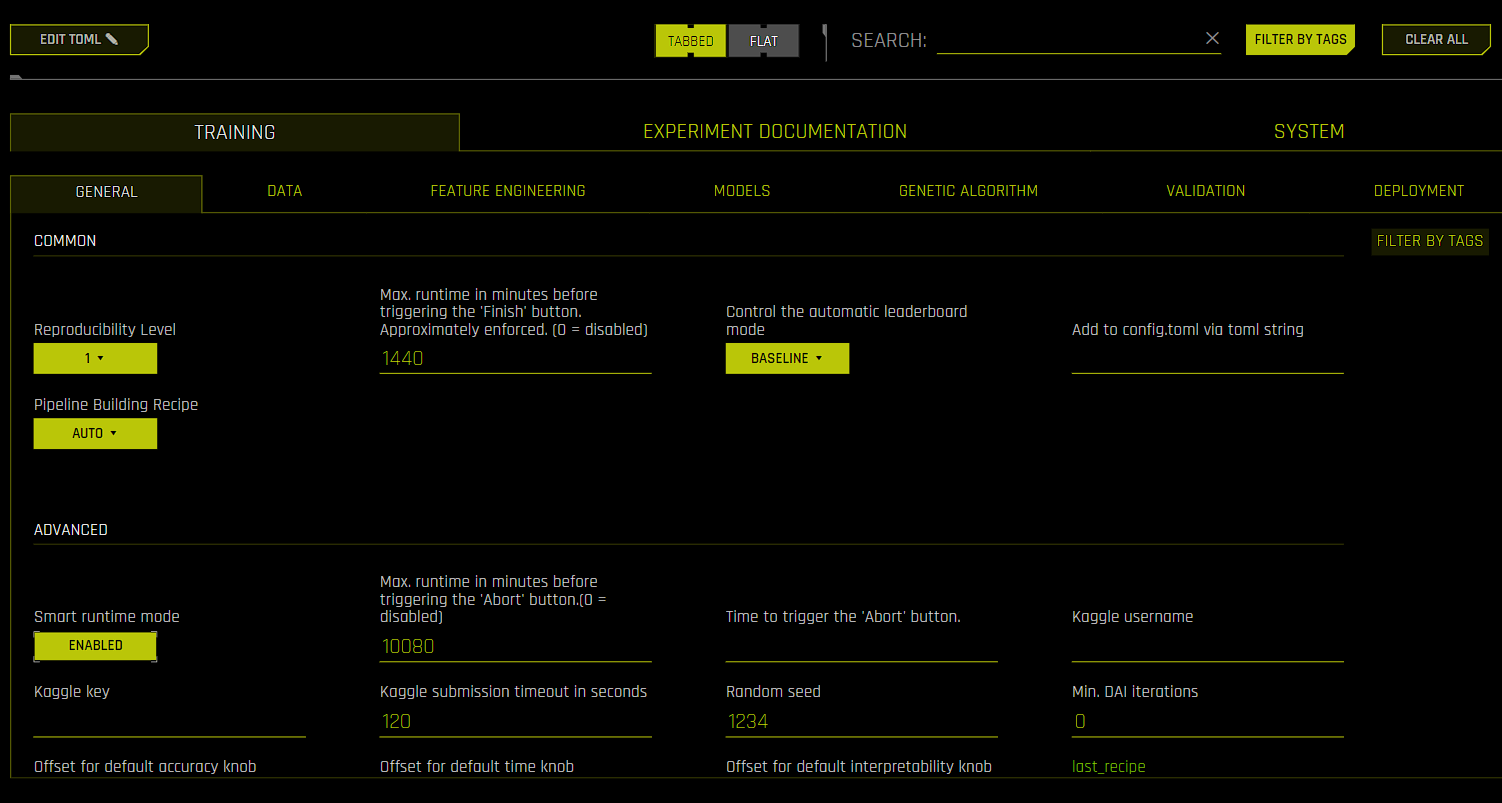
Task: Open the last_recipe link
Action: 1108,766
